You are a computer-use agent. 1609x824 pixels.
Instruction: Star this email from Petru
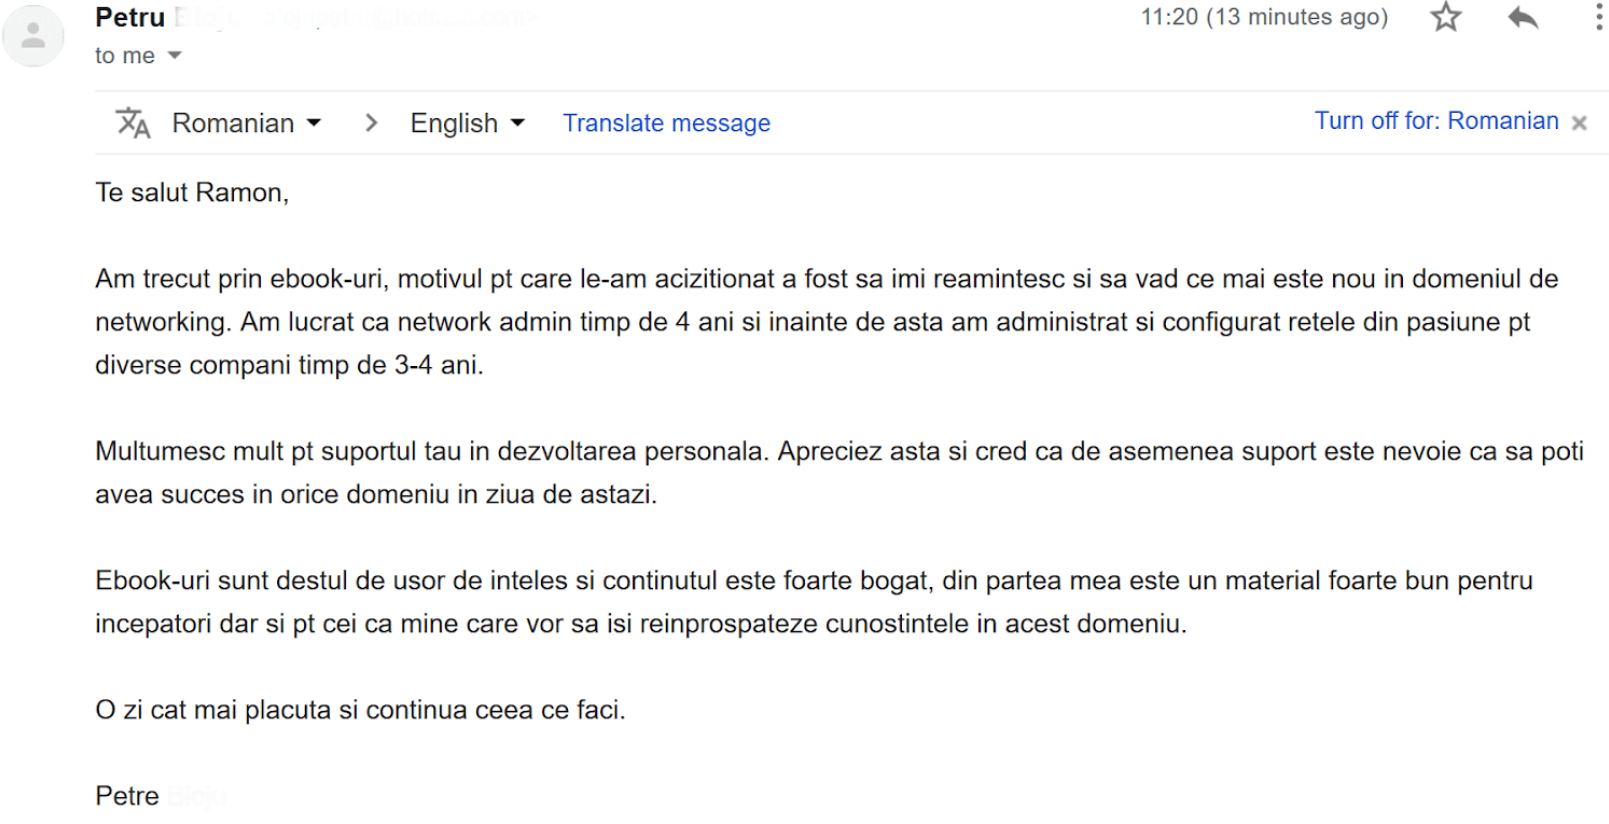[x=1445, y=17]
